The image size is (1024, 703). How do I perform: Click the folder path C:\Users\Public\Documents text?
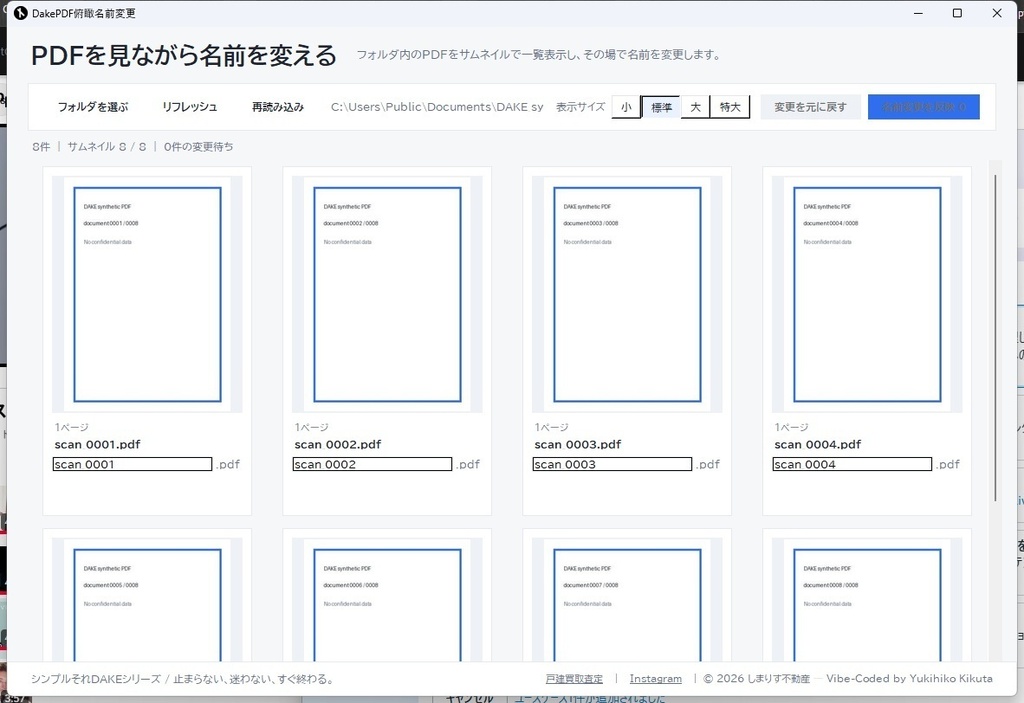437,107
